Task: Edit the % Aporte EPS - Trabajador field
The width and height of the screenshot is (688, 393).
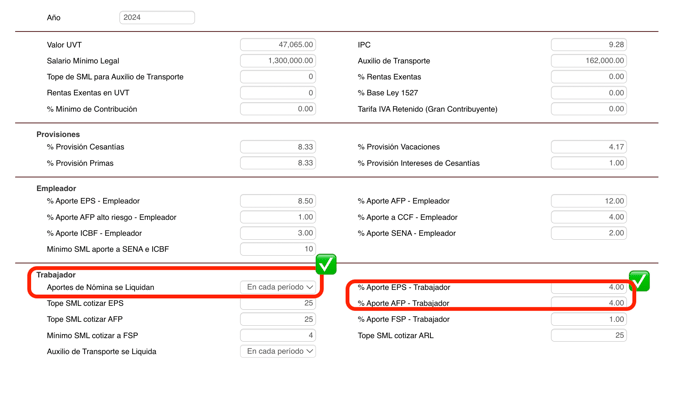Action: click(589, 287)
